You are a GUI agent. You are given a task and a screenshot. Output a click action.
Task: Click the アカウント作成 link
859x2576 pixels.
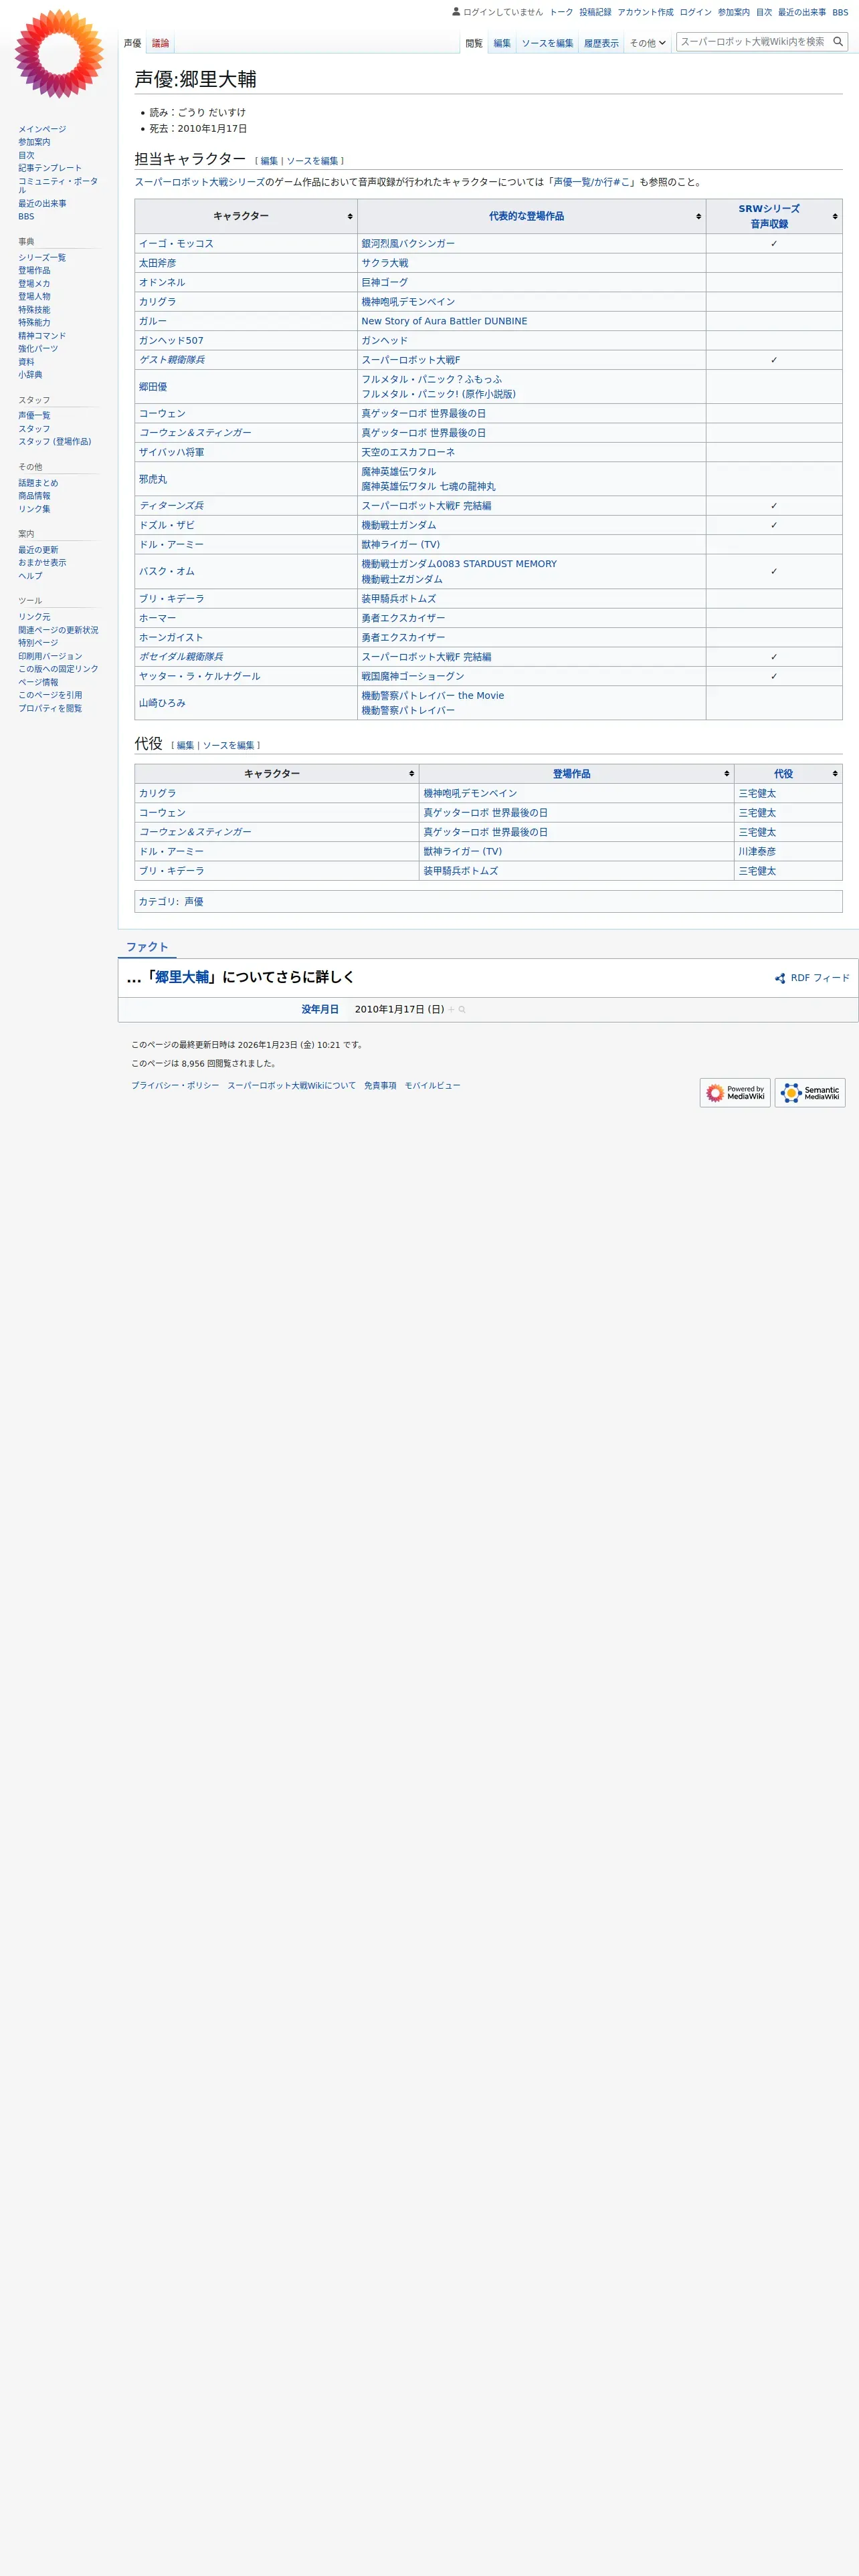pos(645,12)
